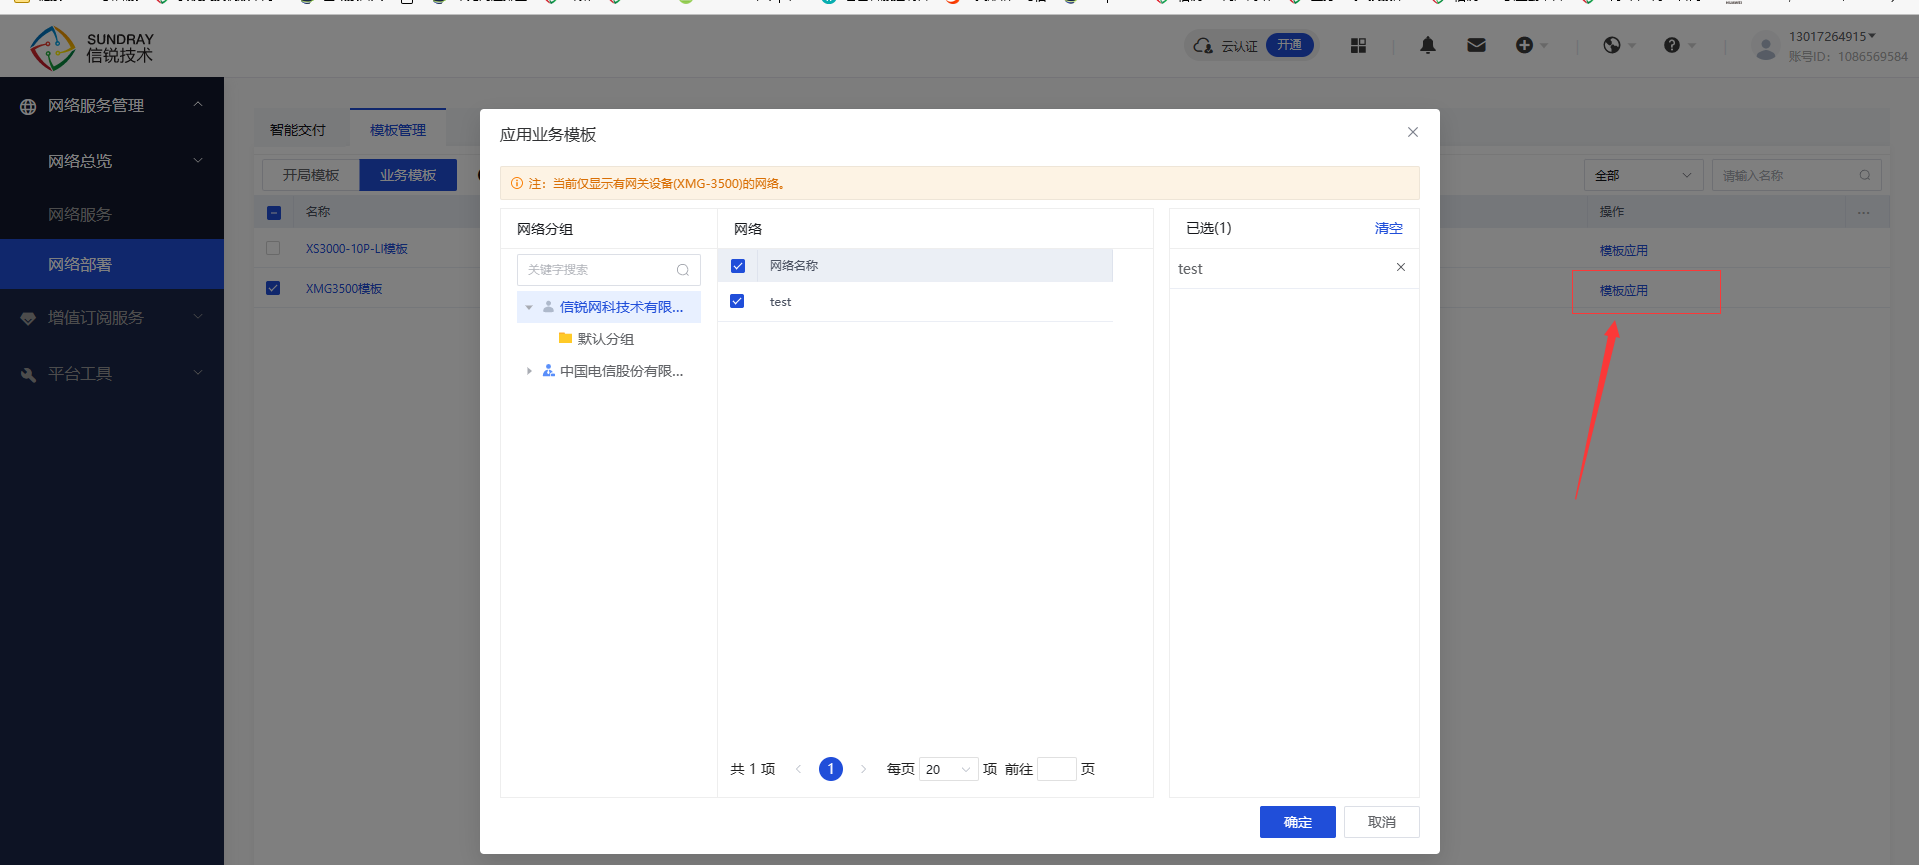Expand the 中国电信股份有限 tree node

529,371
